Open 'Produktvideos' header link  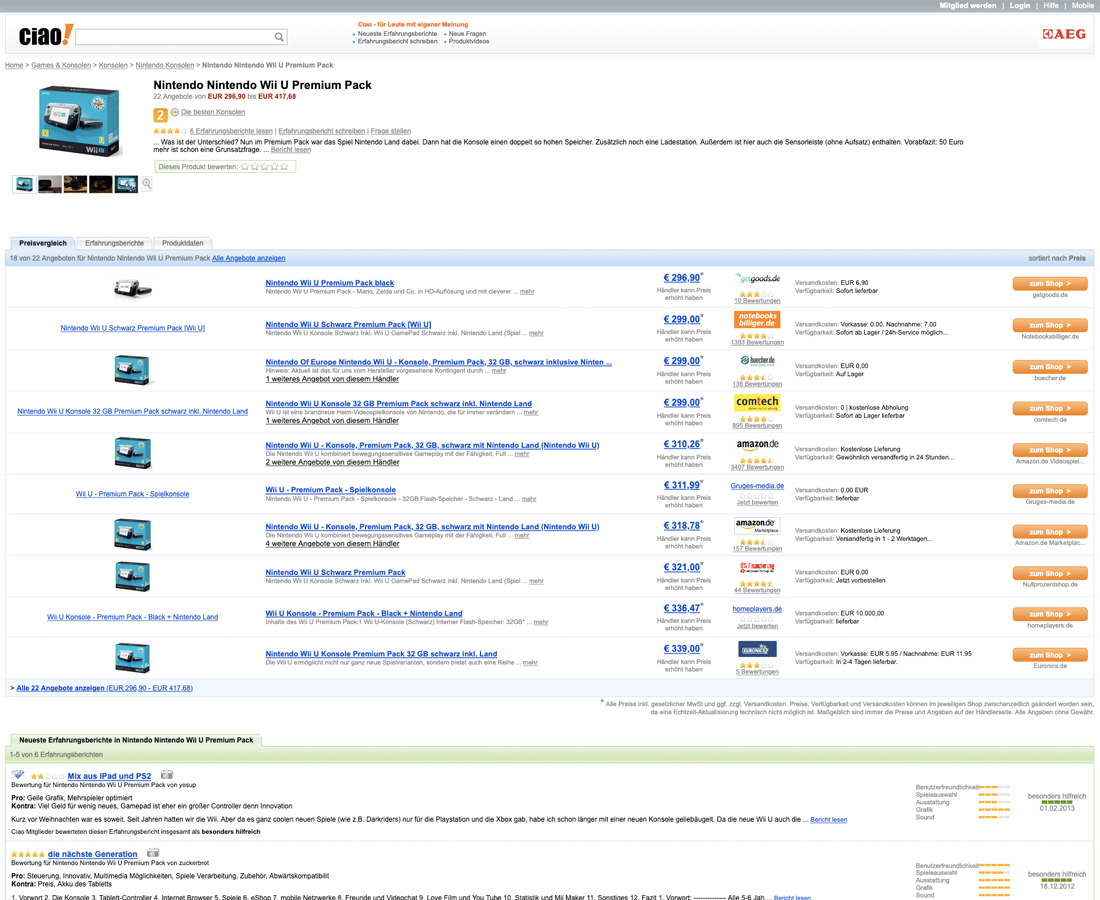click(x=469, y=41)
